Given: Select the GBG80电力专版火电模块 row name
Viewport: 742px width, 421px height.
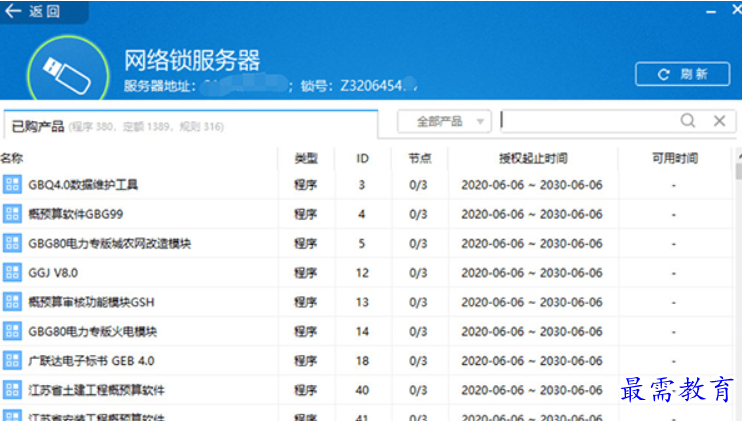Looking at the screenshot, I should click(92, 331).
